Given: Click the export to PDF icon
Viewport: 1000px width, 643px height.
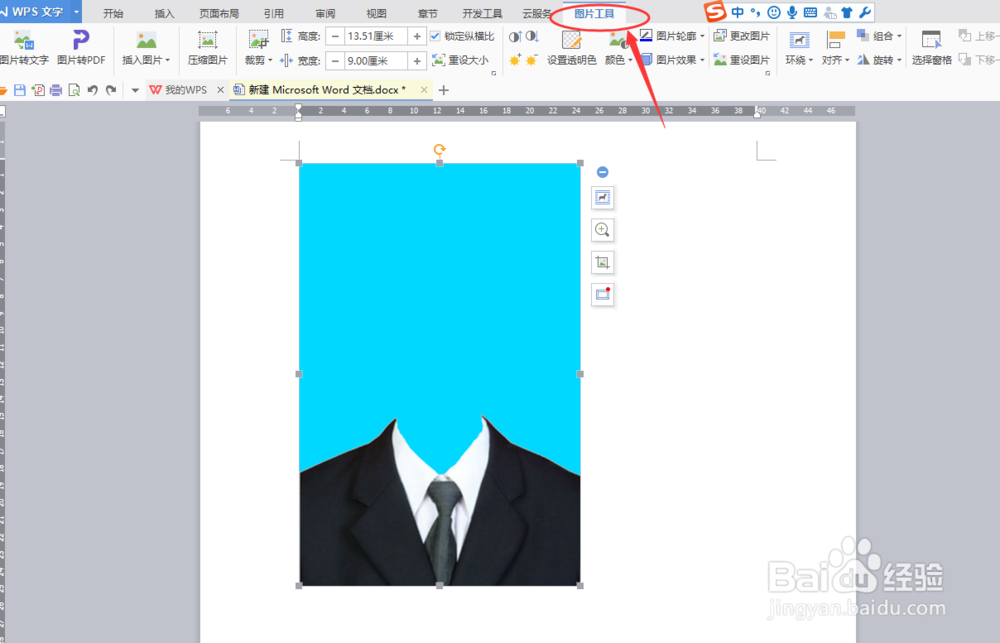Looking at the screenshot, I should click(x=38, y=91).
